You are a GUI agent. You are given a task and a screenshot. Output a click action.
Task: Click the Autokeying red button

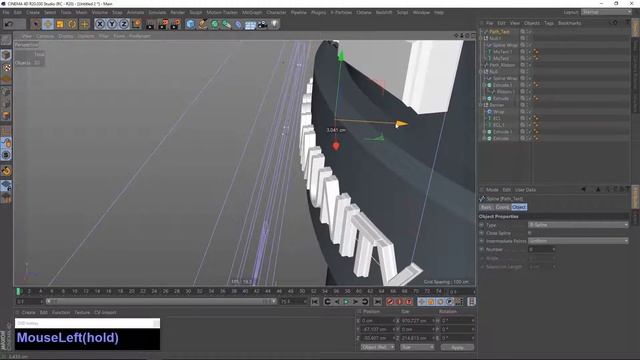pyautogui.click(x=399, y=302)
